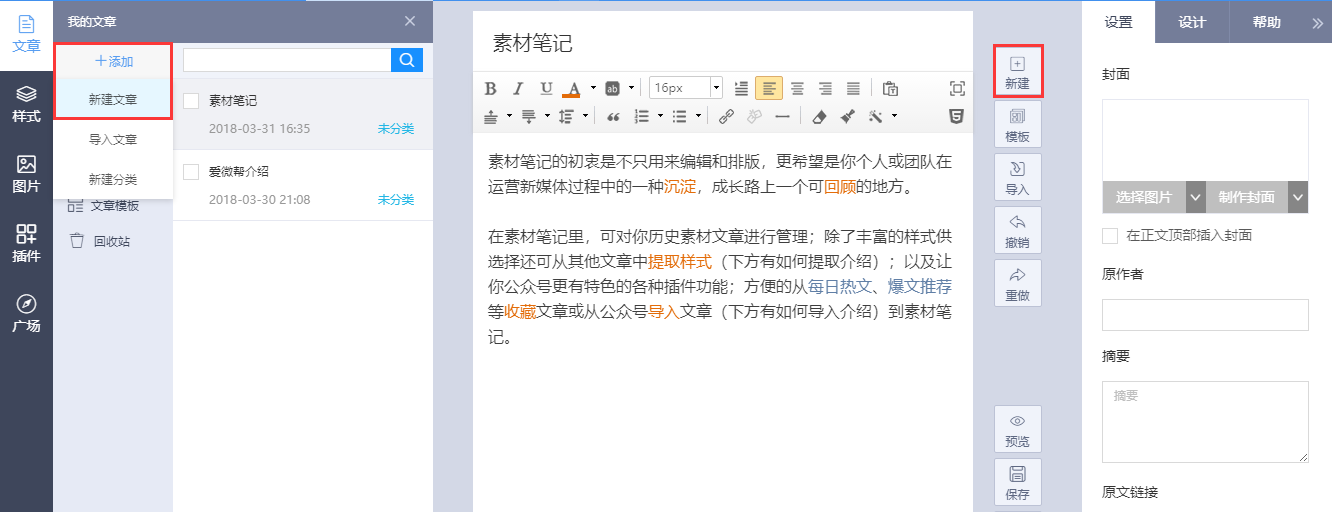
Task: Click the italic formatting icon
Action: click(x=518, y=88)
